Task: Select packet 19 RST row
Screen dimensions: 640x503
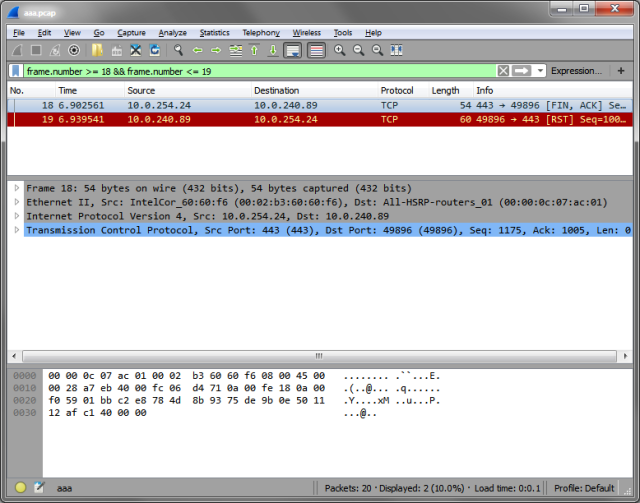Action: pos(320,120)
